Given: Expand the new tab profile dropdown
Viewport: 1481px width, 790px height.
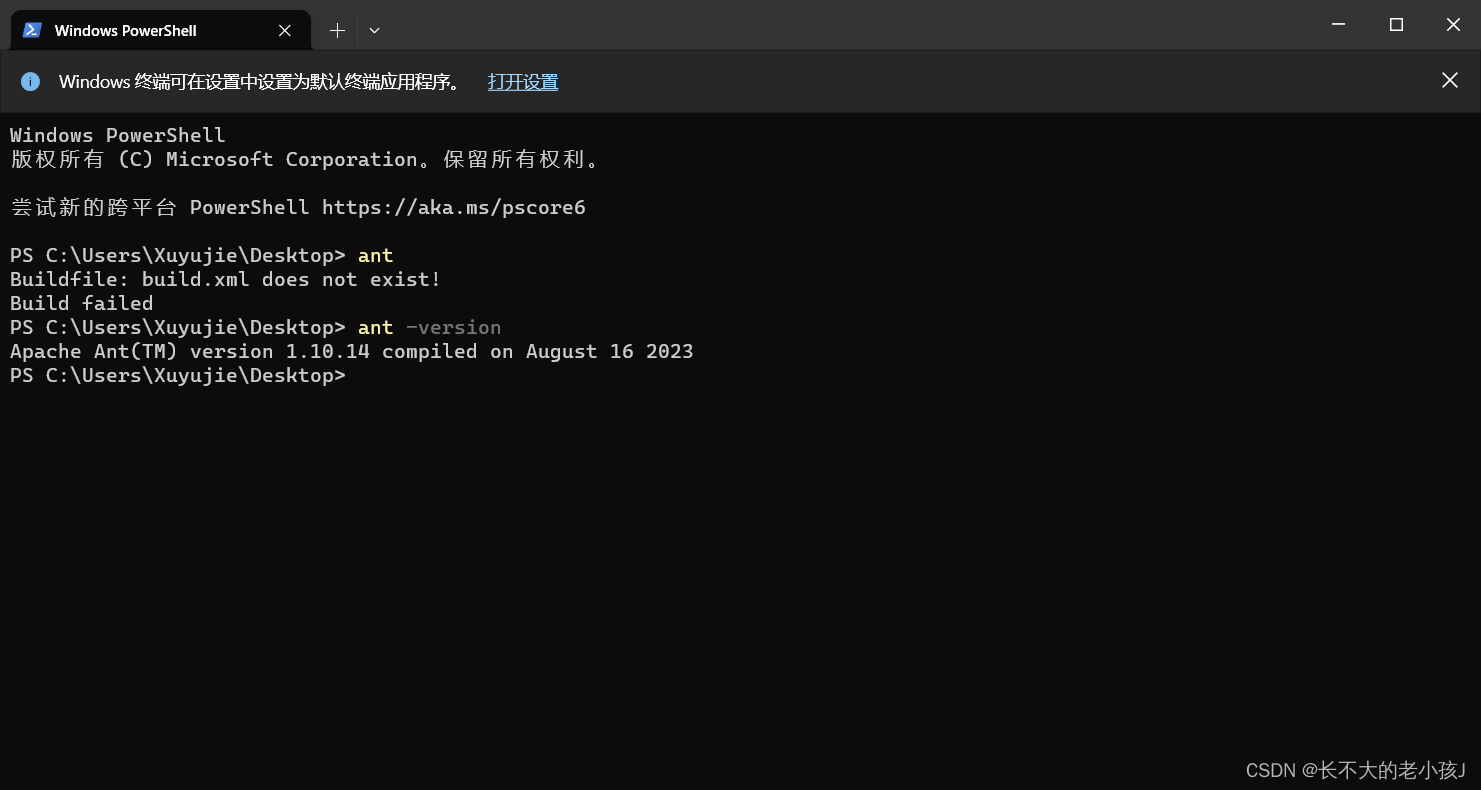Looking at the screenshot, I should pyautogui.click(x=374, y=30).
